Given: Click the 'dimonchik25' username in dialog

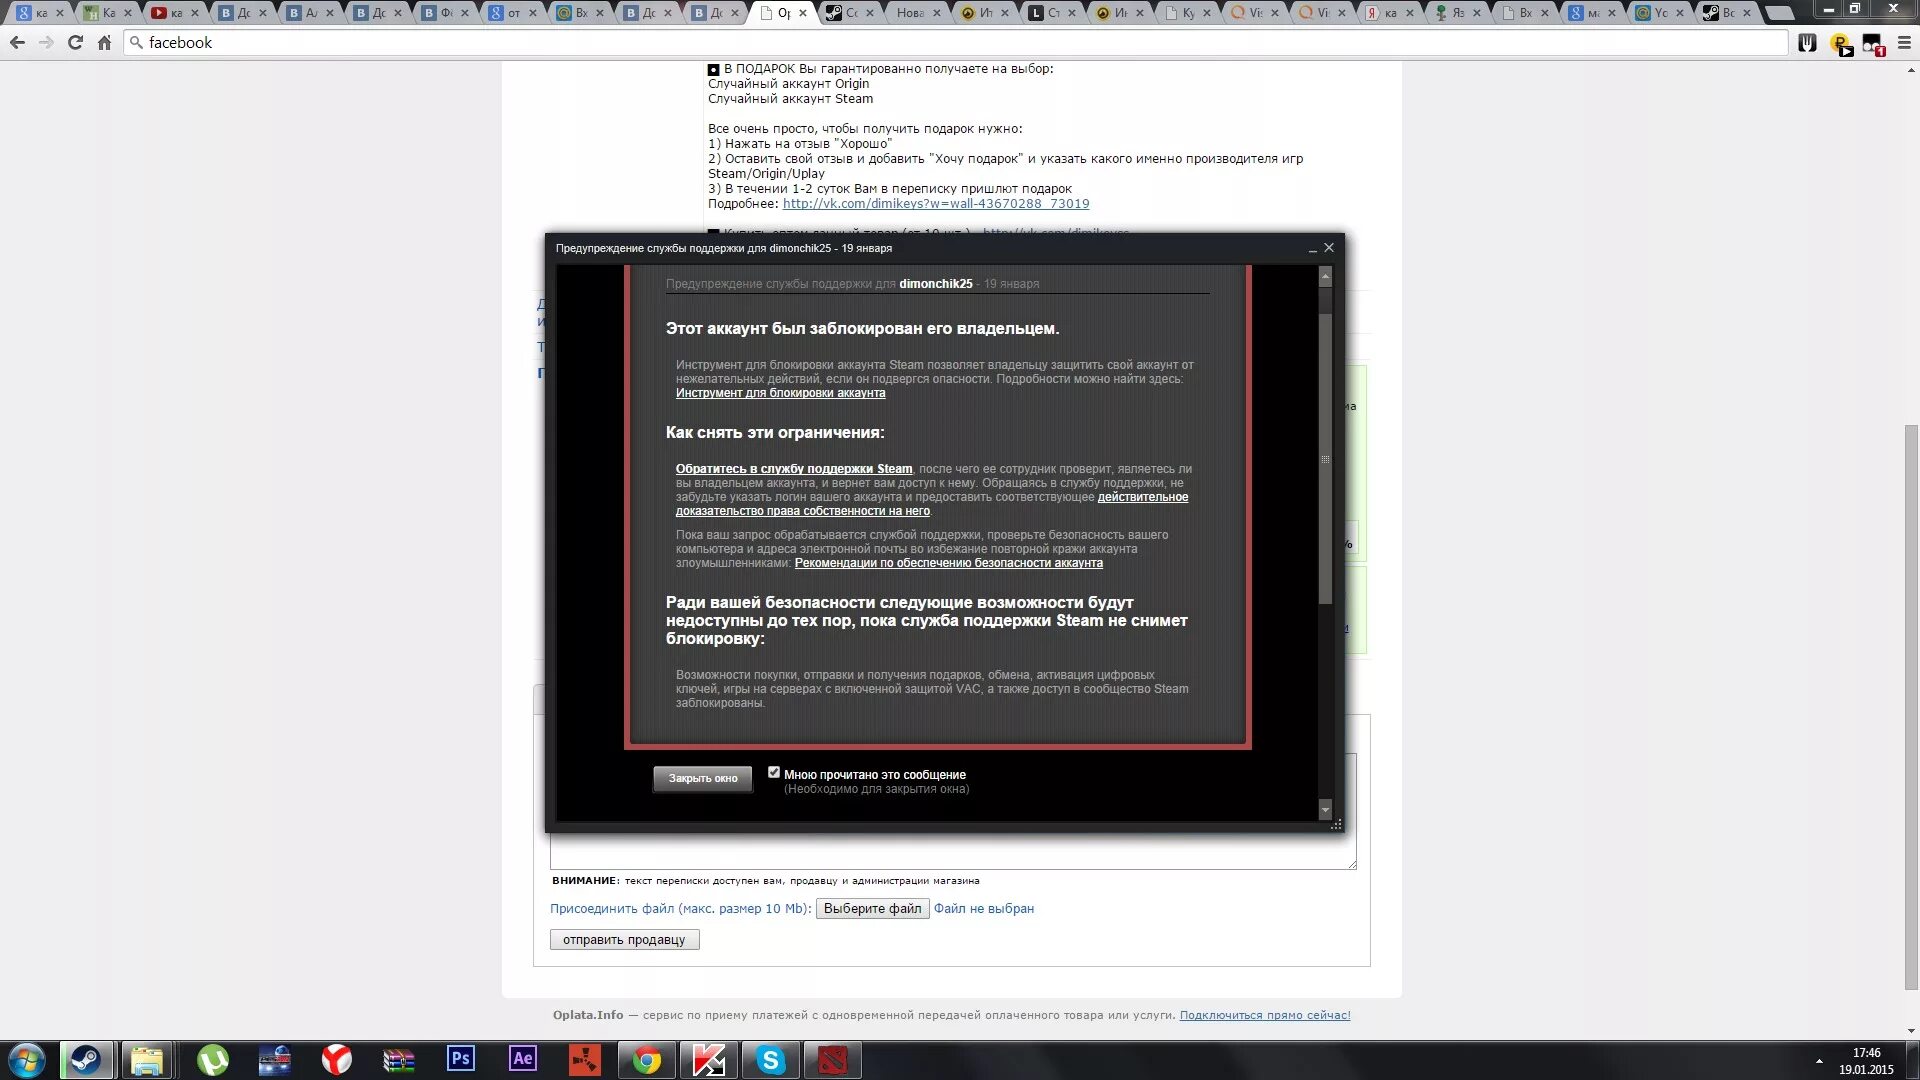Looking at the screenshot, I should 935,284.
